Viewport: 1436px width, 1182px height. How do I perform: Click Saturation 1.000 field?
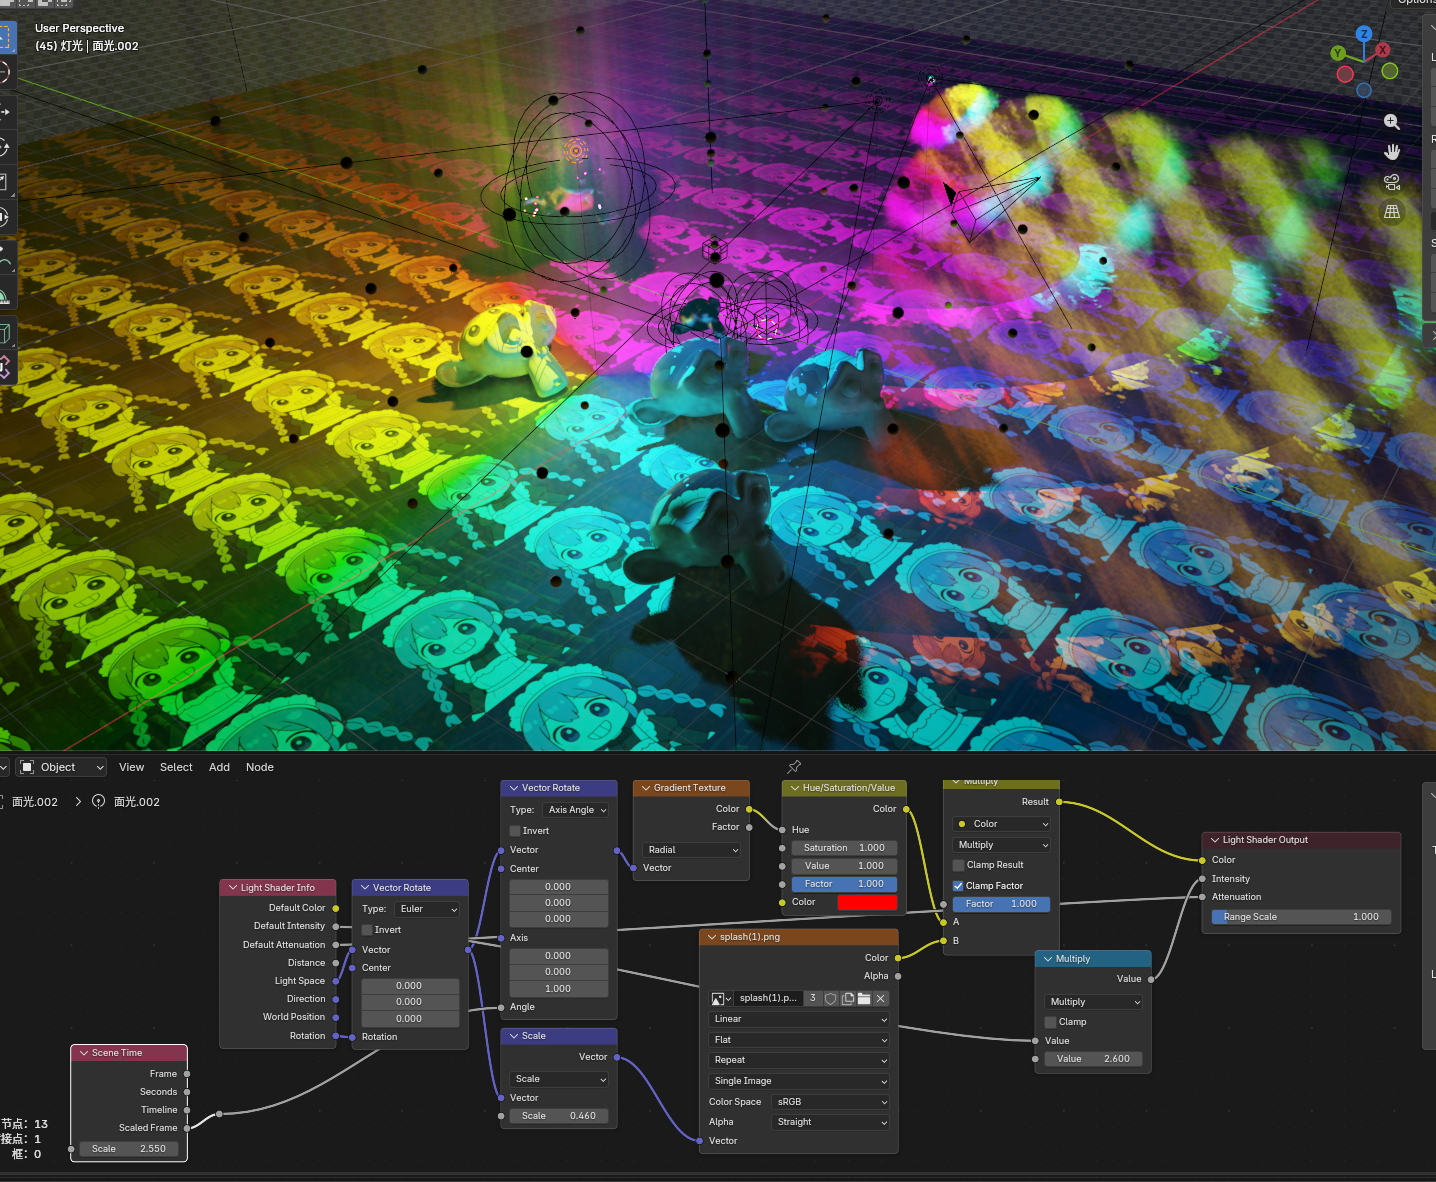(x=844, y=848)
